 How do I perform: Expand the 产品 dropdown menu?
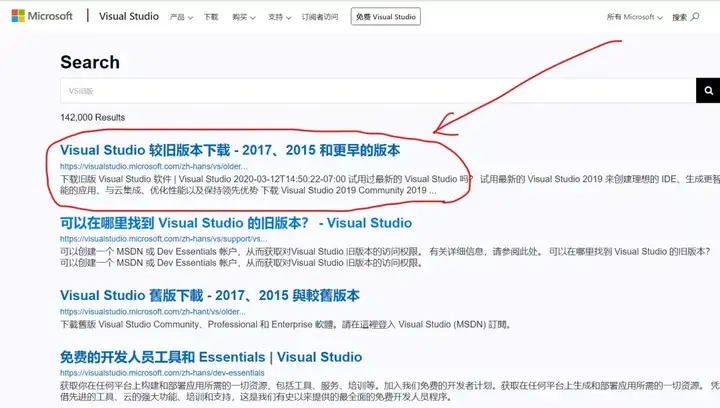pyautogui.click(x=181, y=17)
